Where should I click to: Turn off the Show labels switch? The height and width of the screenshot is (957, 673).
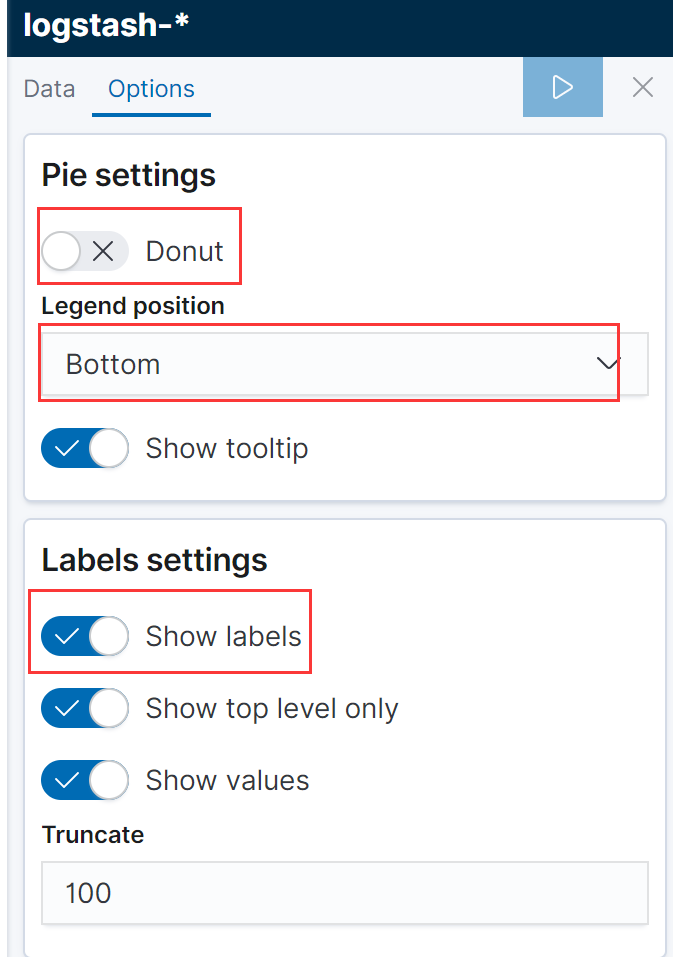85,636
